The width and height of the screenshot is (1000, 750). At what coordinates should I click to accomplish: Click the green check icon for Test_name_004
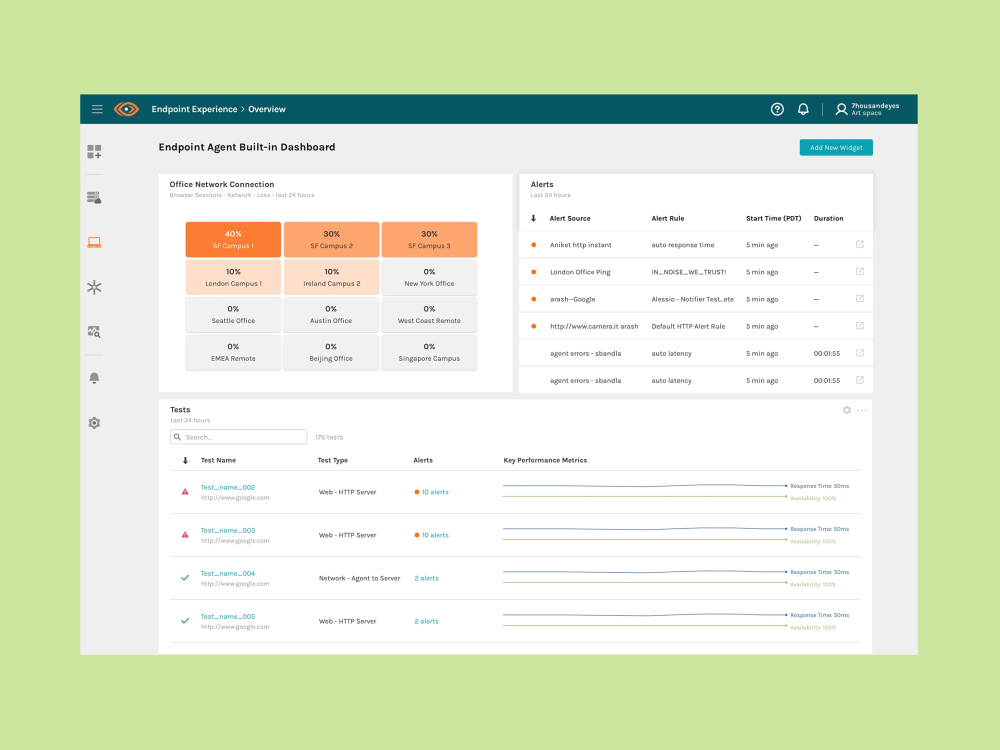click(x=185, y=578)
